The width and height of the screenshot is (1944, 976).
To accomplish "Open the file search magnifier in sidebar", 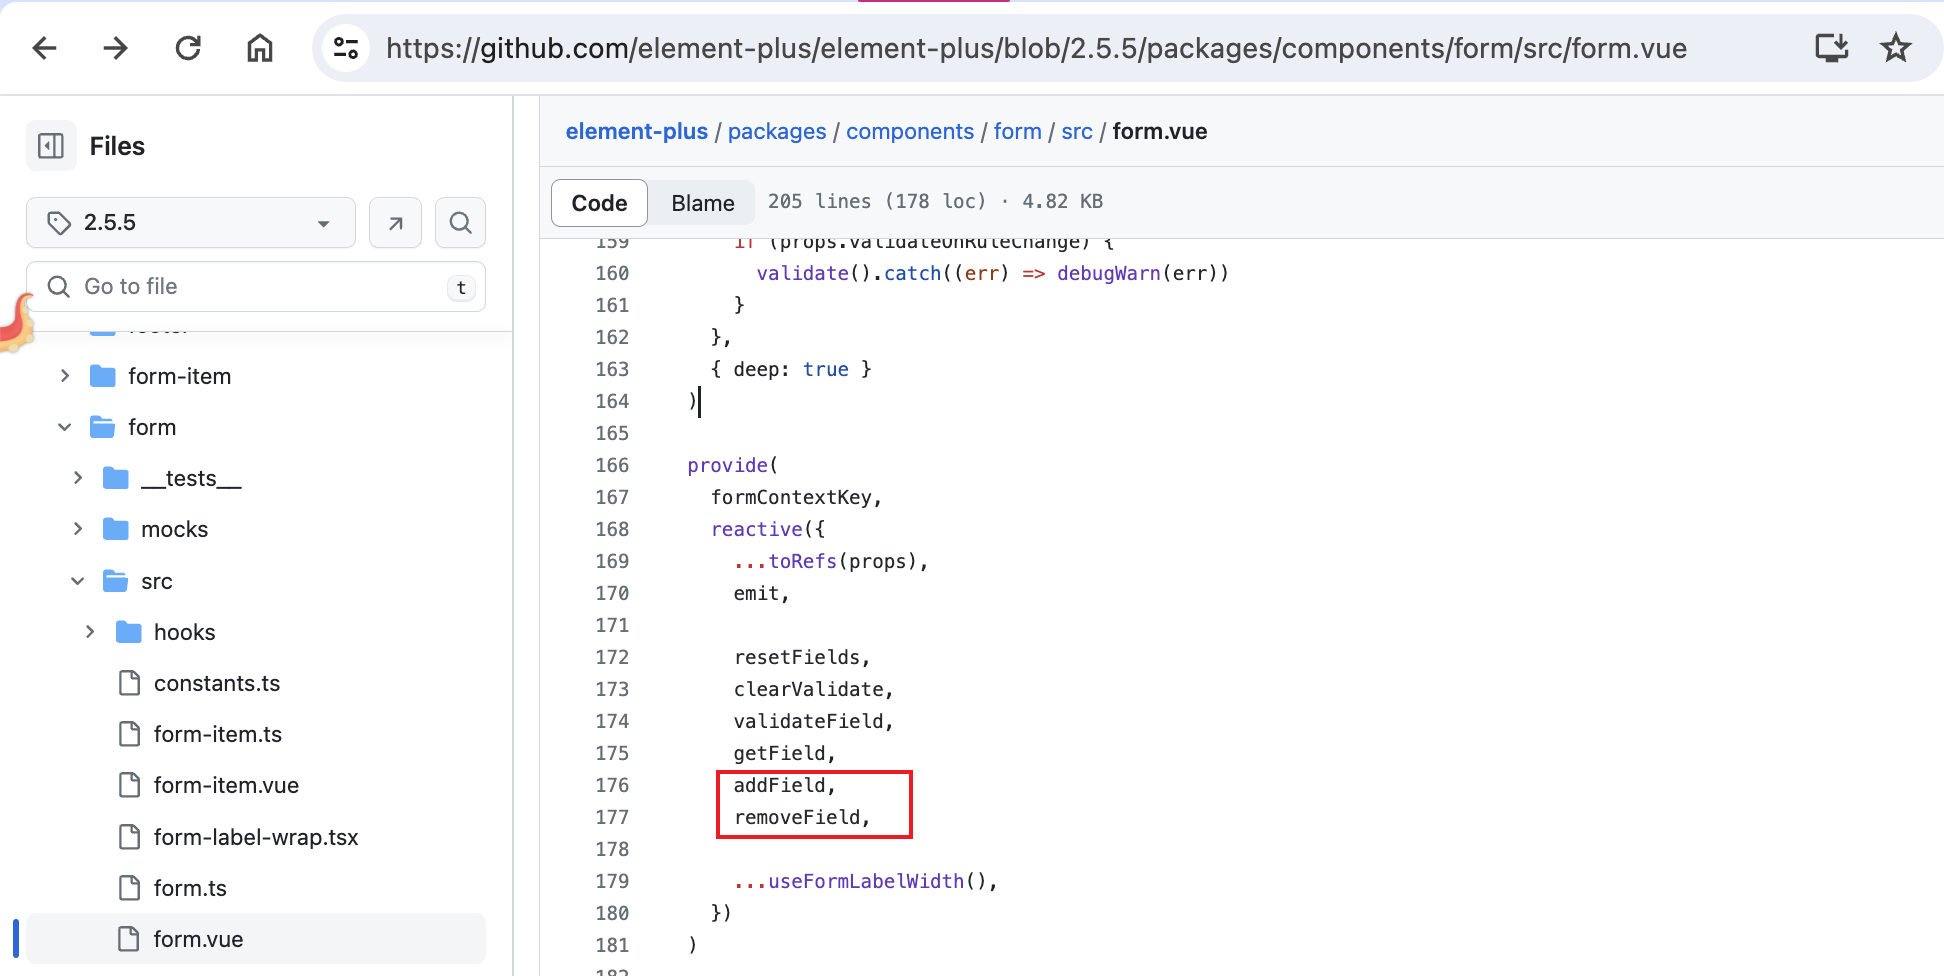I will click(x=460, y=222).
